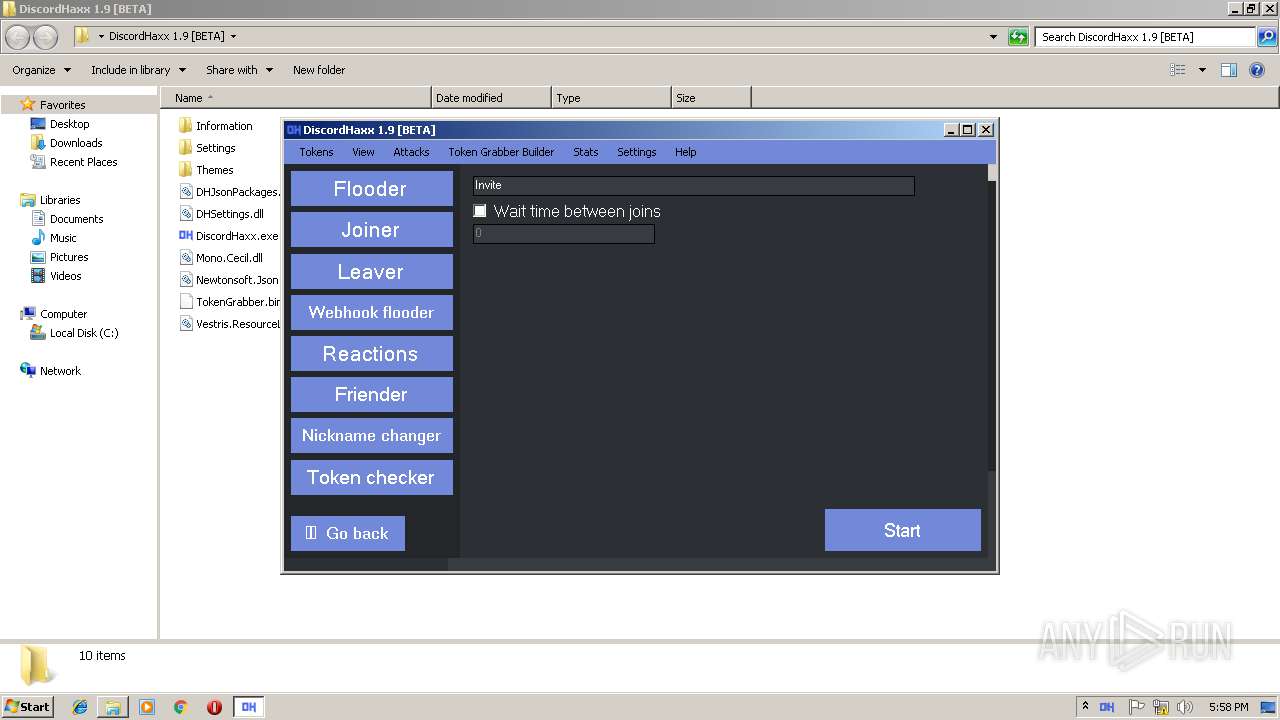Expand the address bar history dropdown
The width and height of the screenshot is (1280, 720).
click(993, 37)
